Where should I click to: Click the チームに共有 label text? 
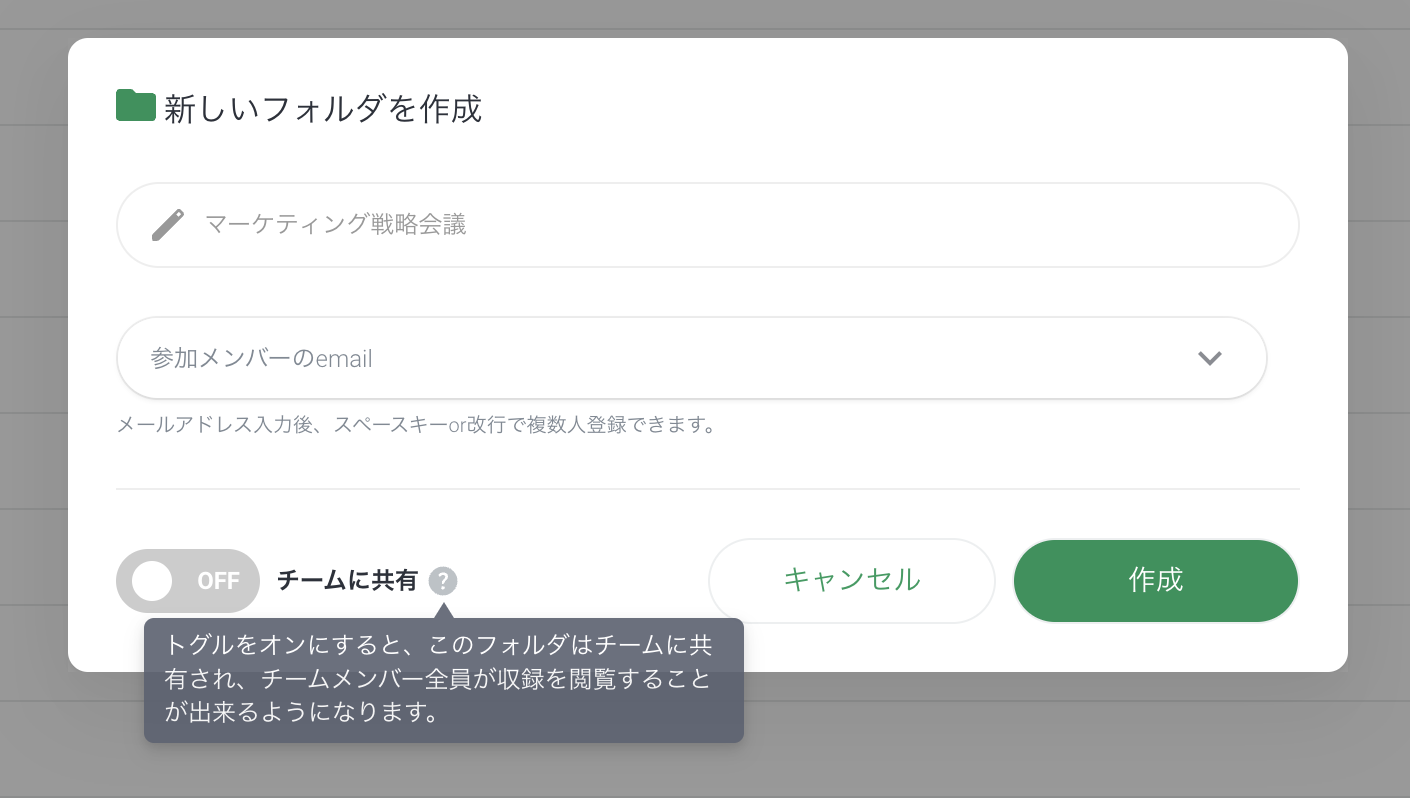347,581
